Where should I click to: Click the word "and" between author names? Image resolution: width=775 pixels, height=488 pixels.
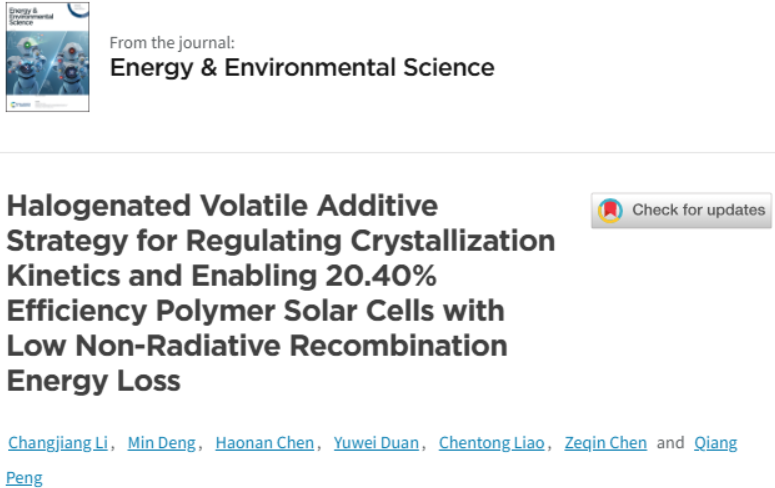[x=670, y=443]
